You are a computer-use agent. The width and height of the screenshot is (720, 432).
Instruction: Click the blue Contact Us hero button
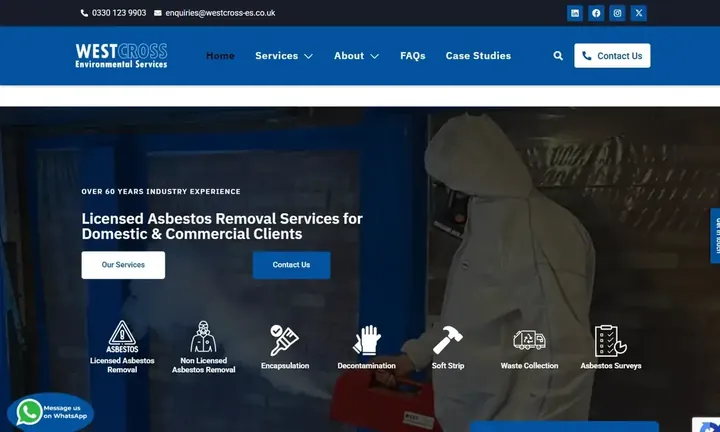pos(291,265)
